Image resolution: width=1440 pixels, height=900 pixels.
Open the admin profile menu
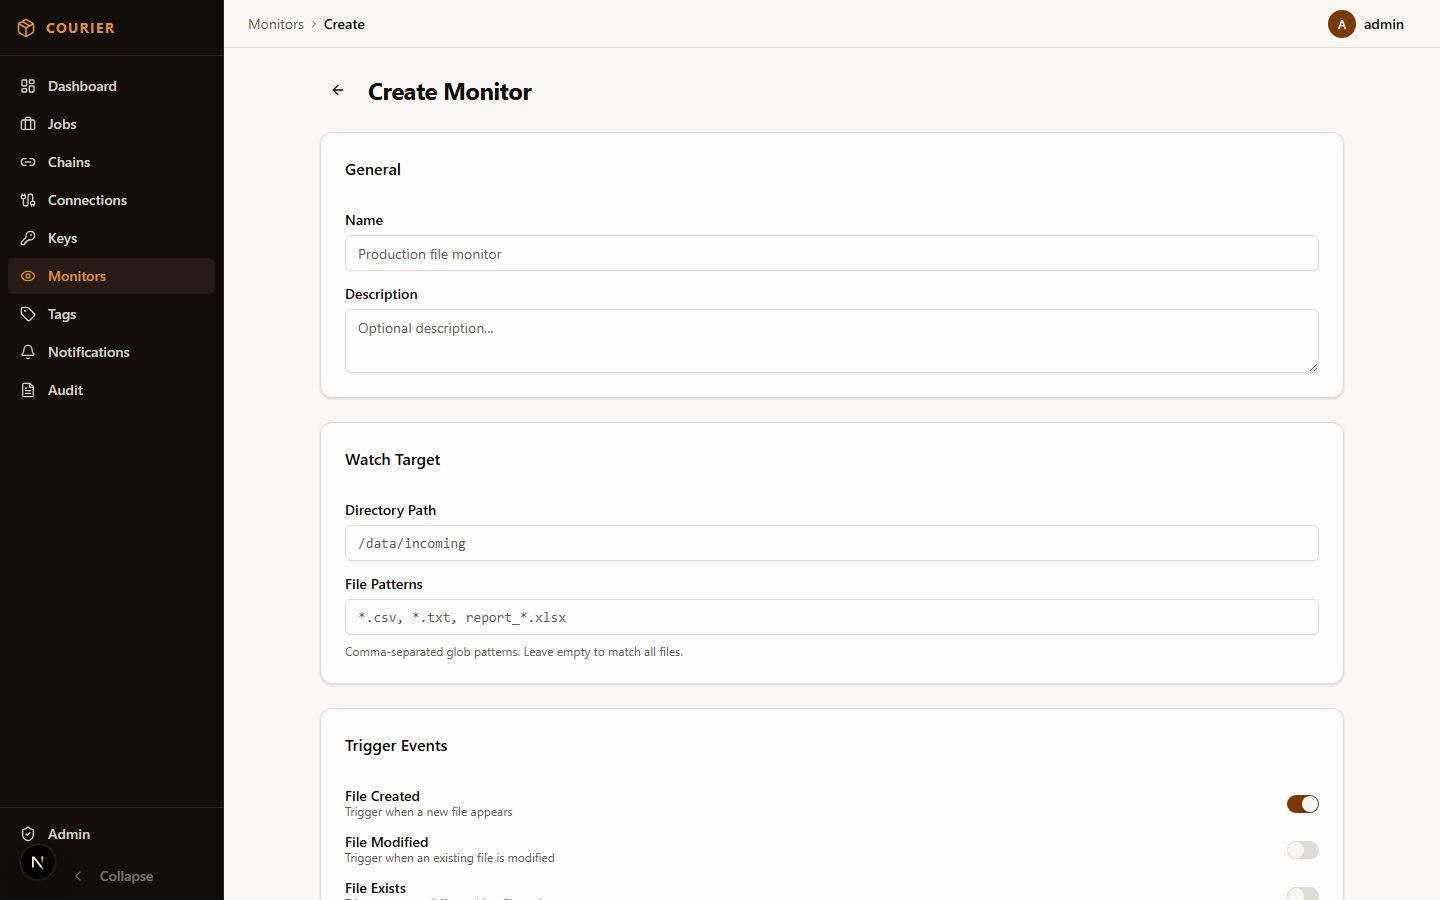click(x=1368, y=24)
